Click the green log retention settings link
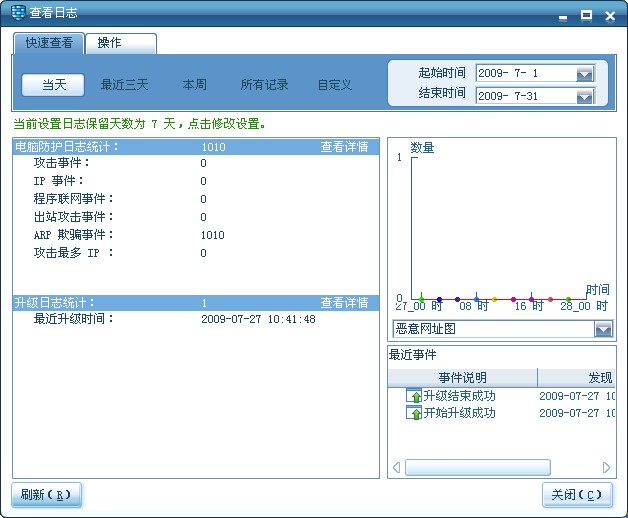The width and height of the screenshot is (628, 518). coord(139,124)
